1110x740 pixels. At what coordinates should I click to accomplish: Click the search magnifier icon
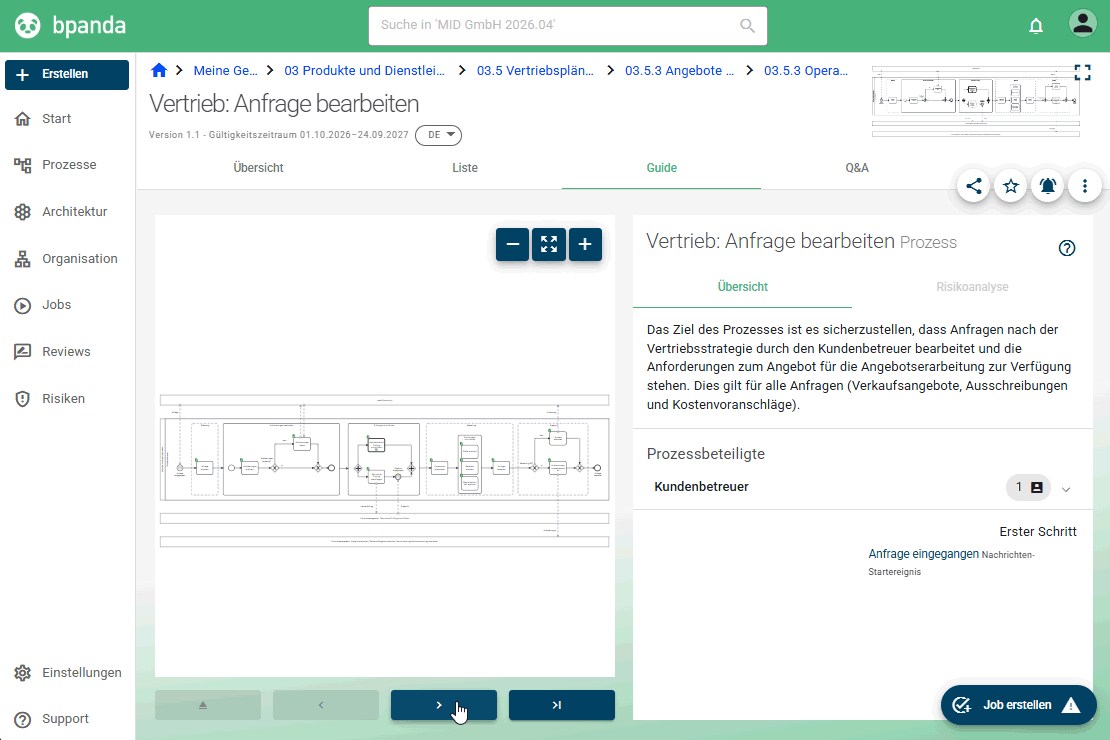[x=747, y=25]
